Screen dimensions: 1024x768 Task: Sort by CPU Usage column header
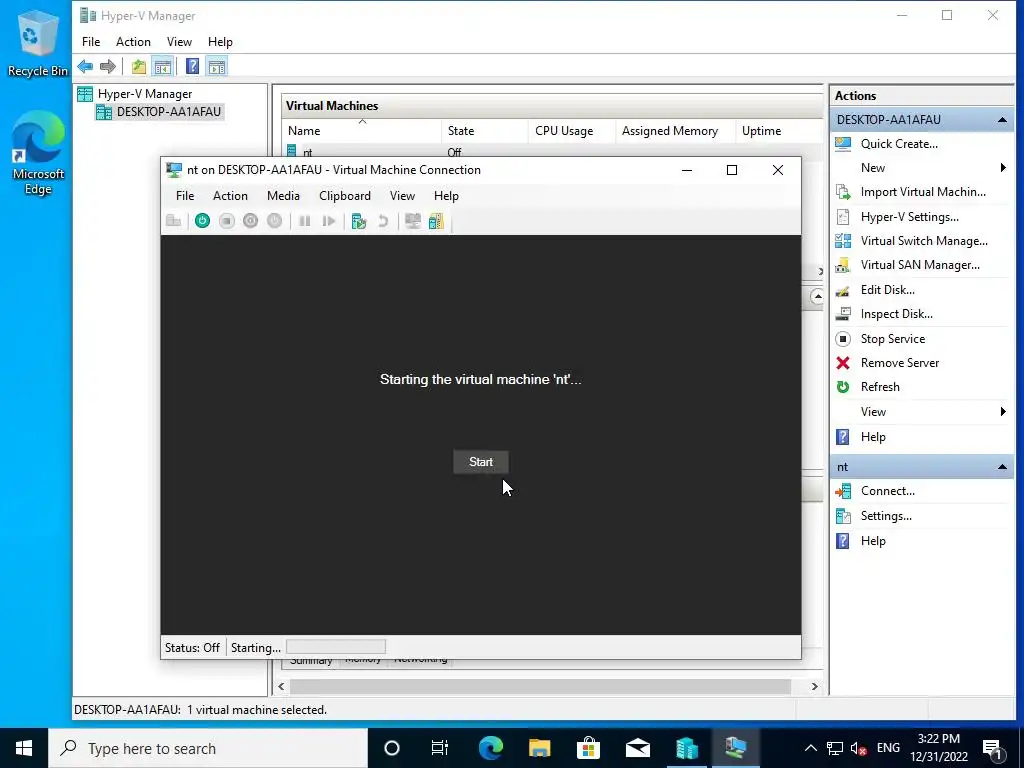[571, 131]
